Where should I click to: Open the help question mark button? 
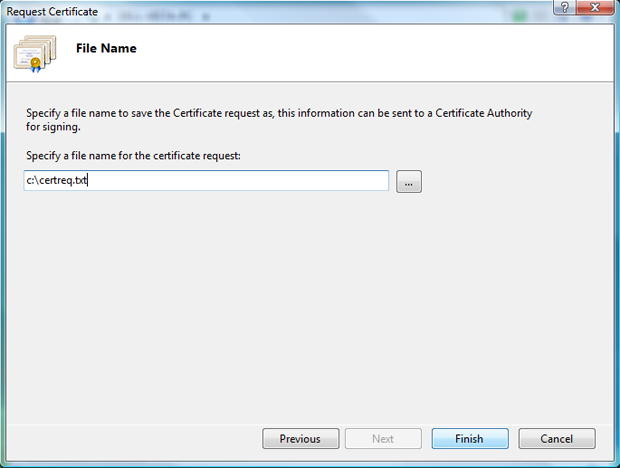coord(565,7)
